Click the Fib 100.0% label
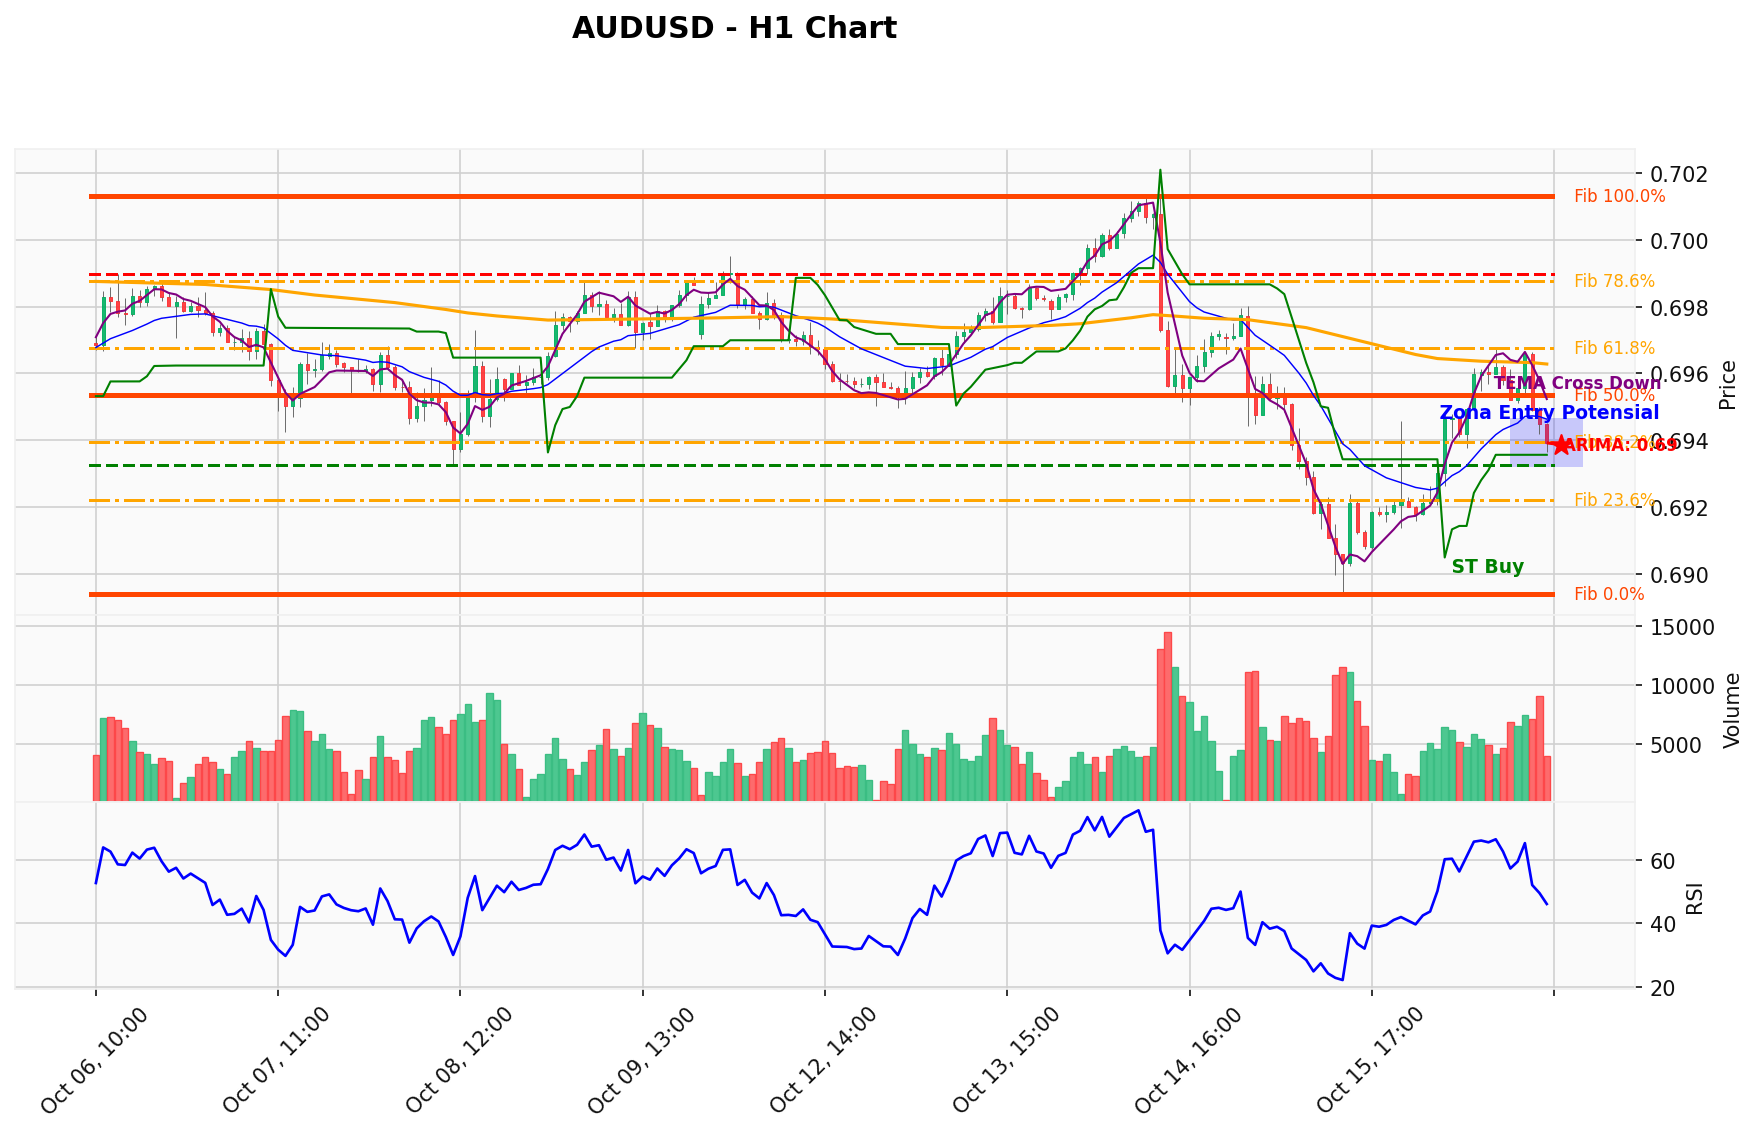Viewport: 1759px width, 1133px height. (x=1620, y=196)
